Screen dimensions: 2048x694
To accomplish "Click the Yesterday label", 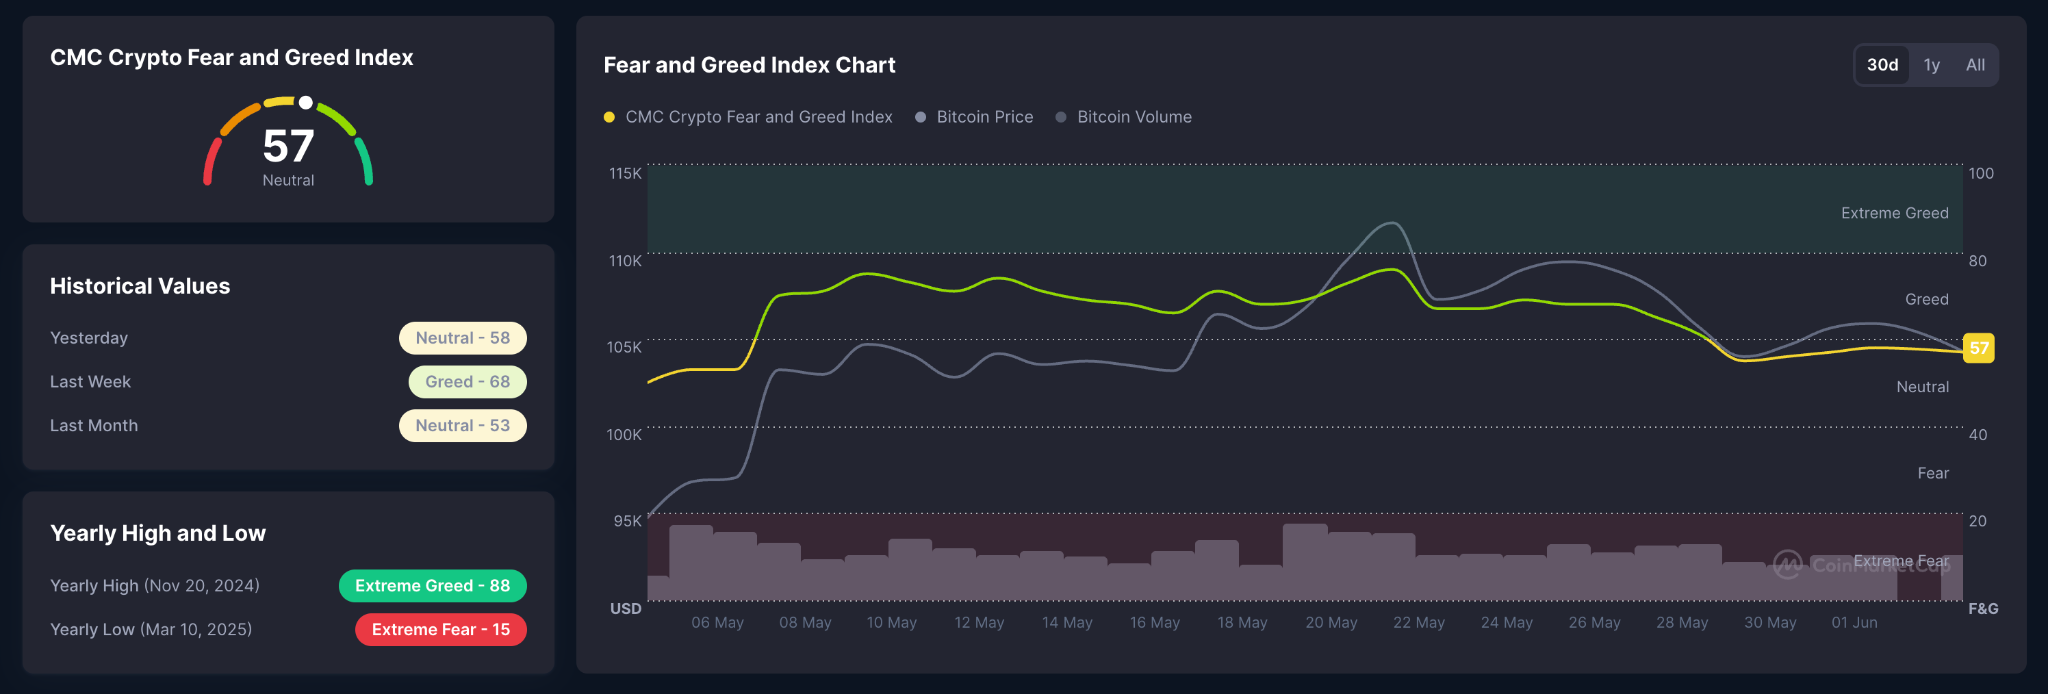I will [89, 338].
